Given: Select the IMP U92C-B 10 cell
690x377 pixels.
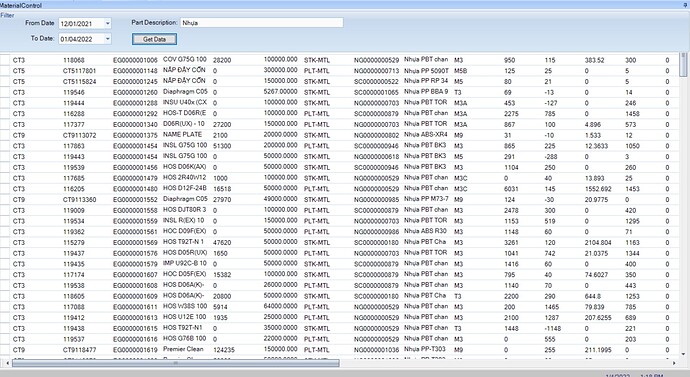Looking at the screenshot, I should coord(185,263).
